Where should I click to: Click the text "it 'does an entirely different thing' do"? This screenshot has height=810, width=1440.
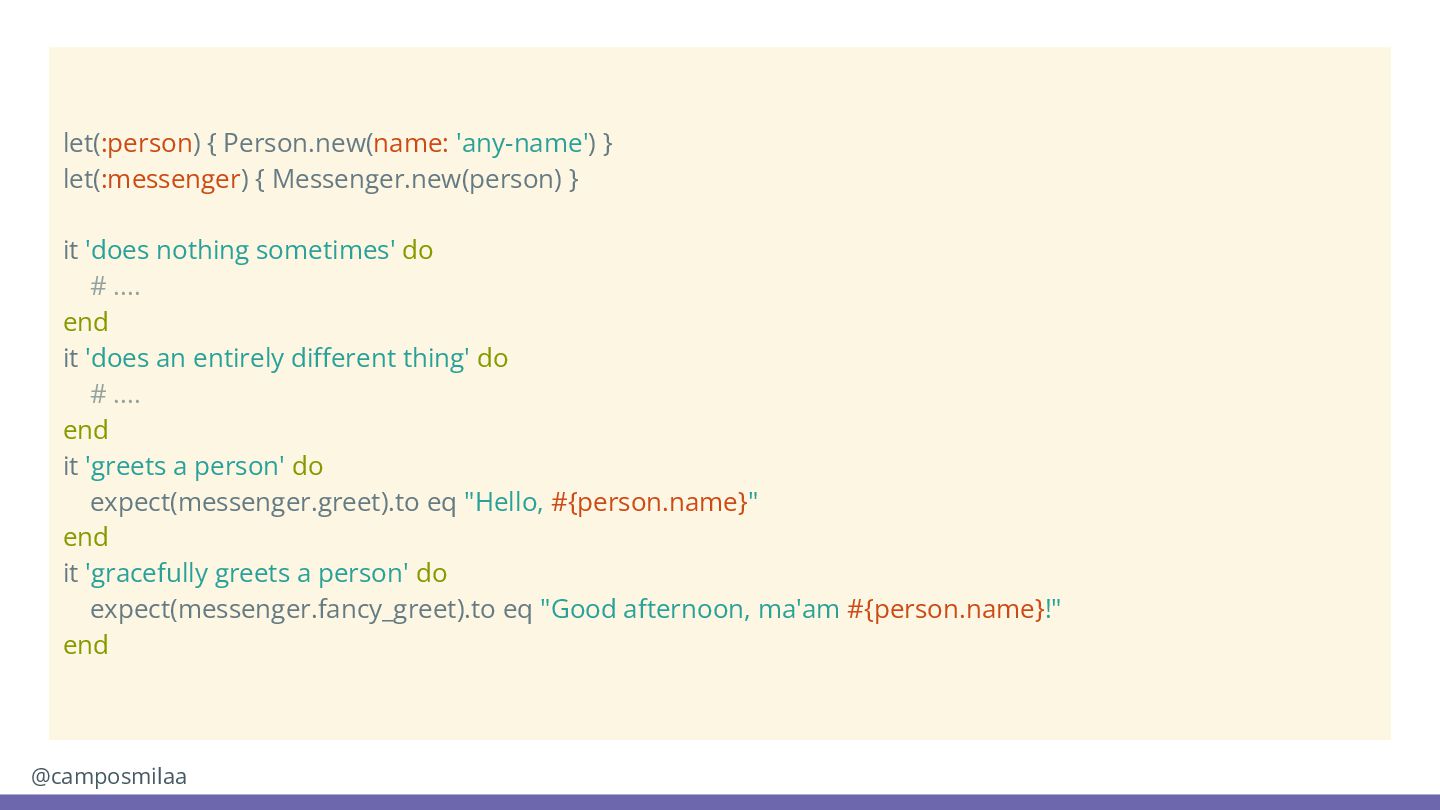tap(285, 358)
